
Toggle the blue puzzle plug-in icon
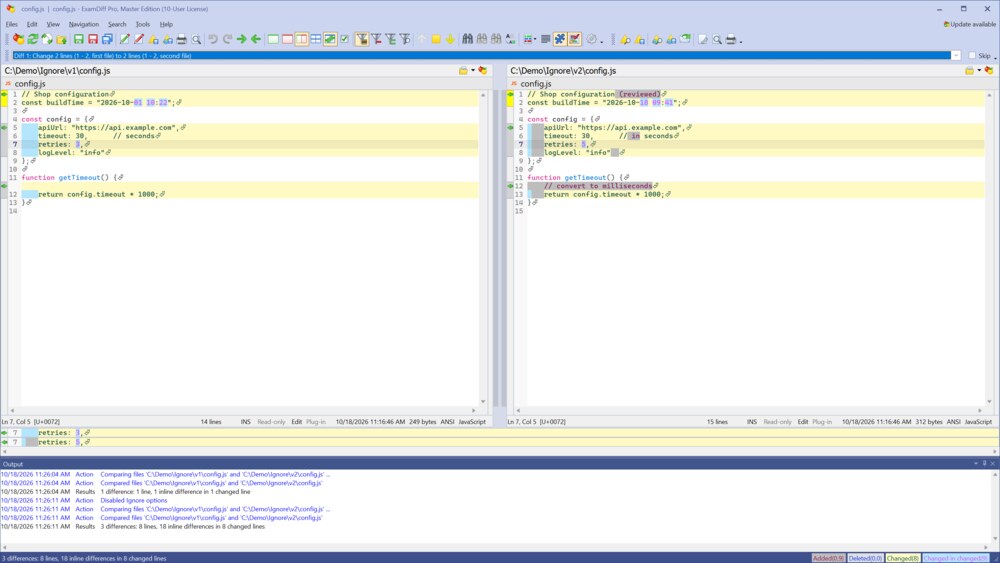559,40
